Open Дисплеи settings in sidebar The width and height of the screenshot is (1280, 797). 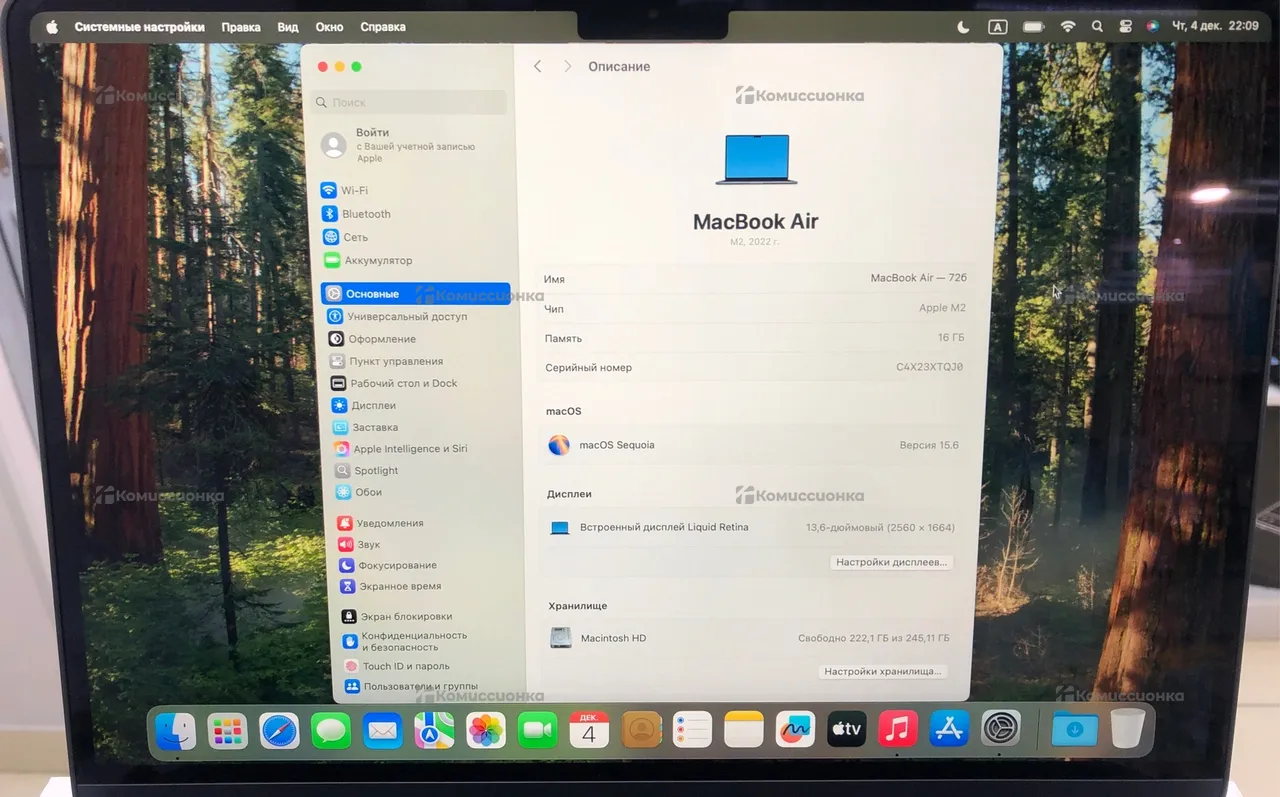(373, 406)
